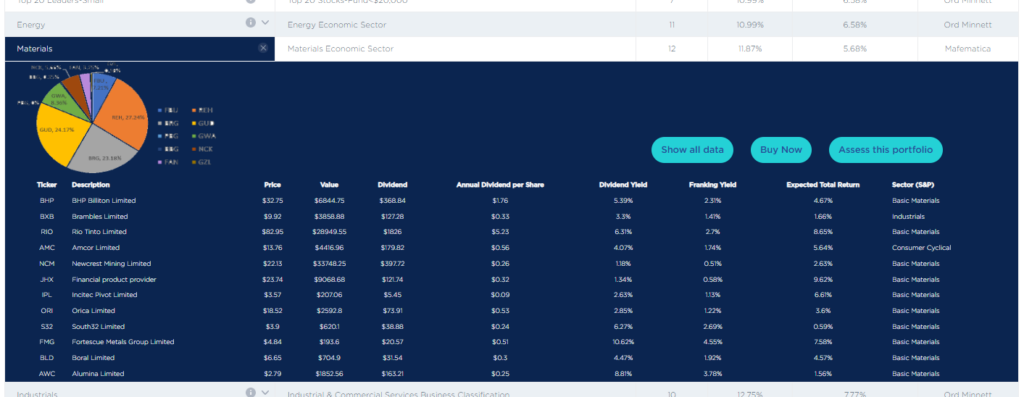This screenshot has height=397, width=1024.
Task: Sort by Expected Total Return header
Action: coord(823,185)
